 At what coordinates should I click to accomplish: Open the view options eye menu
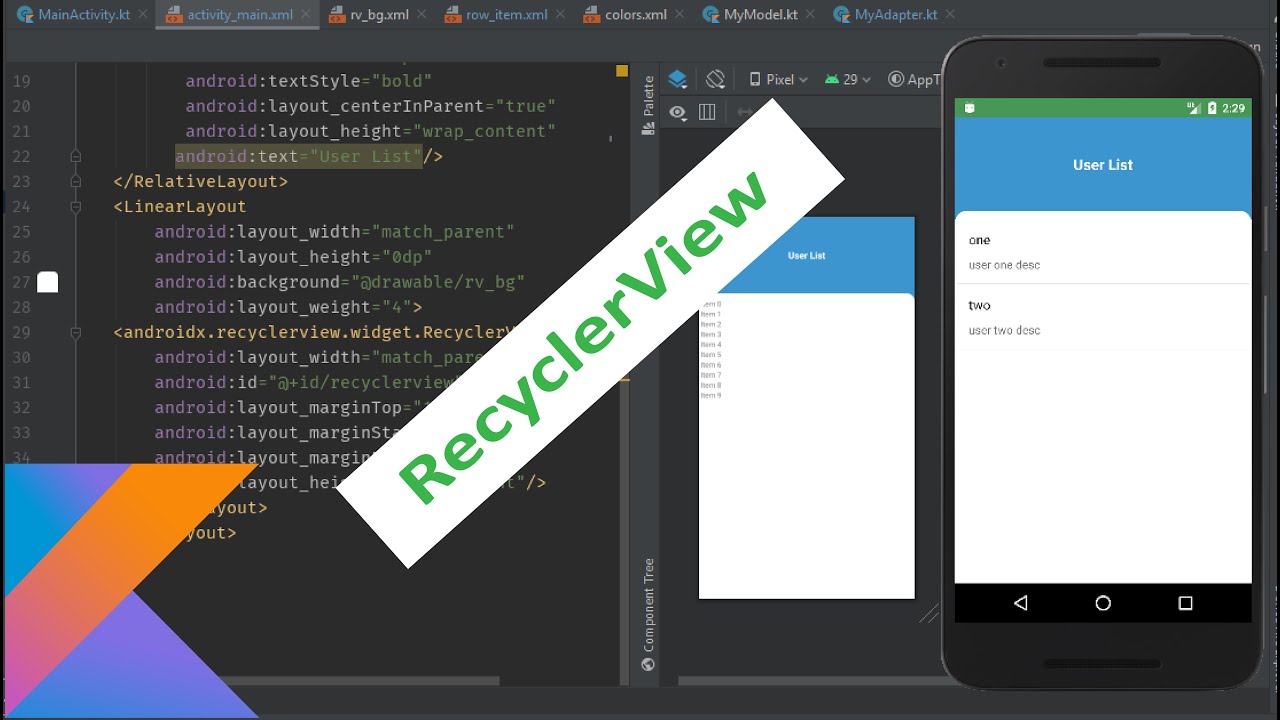(678, 112)
